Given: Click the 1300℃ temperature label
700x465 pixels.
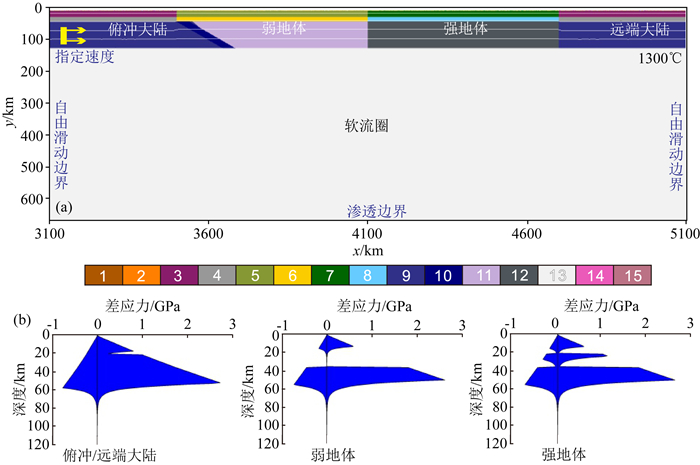Looking at the screenshot, I should 660,58.
